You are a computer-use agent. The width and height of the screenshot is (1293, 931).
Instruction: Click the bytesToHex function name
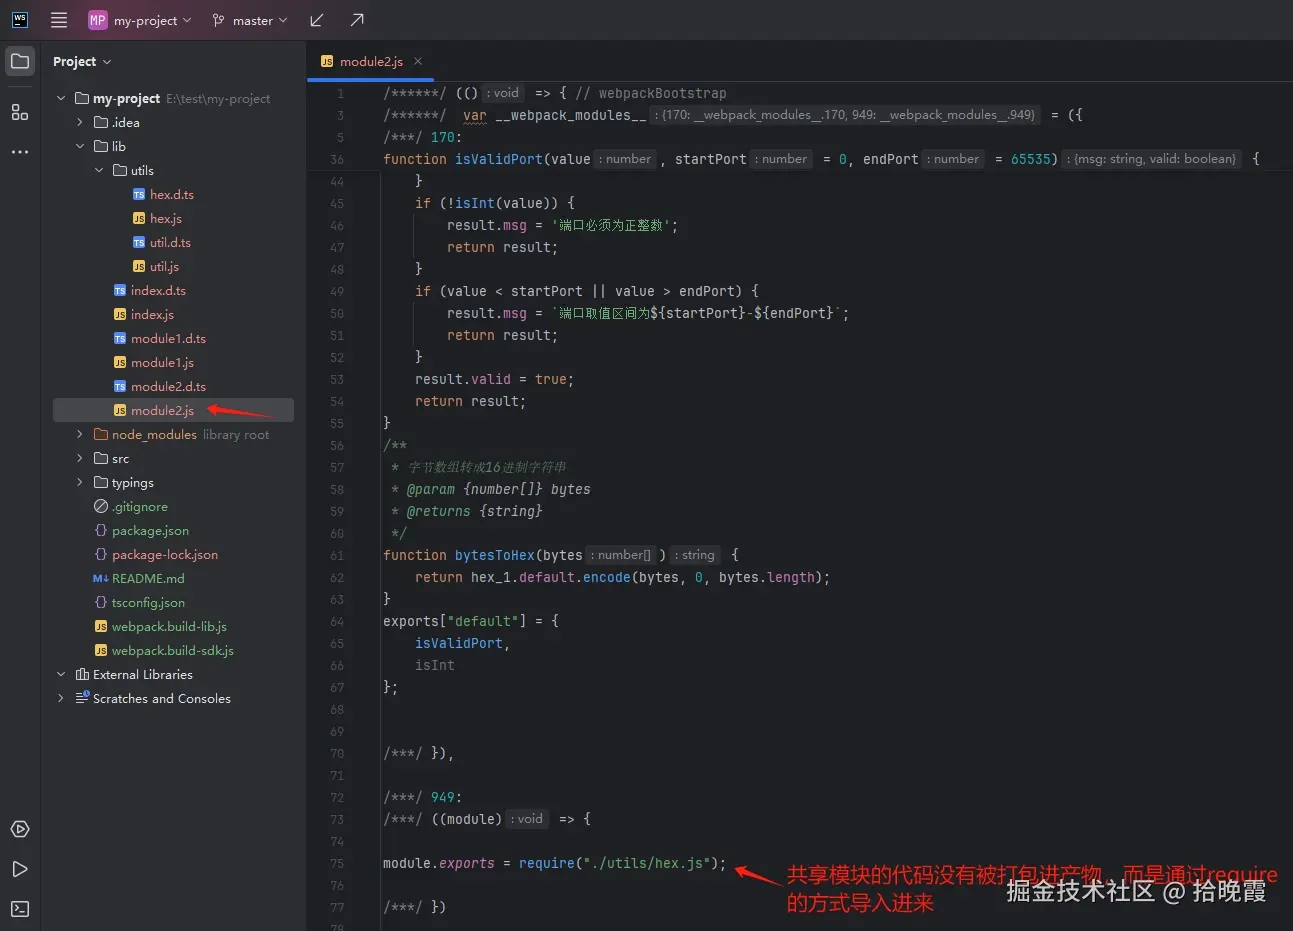coord(495,555)
